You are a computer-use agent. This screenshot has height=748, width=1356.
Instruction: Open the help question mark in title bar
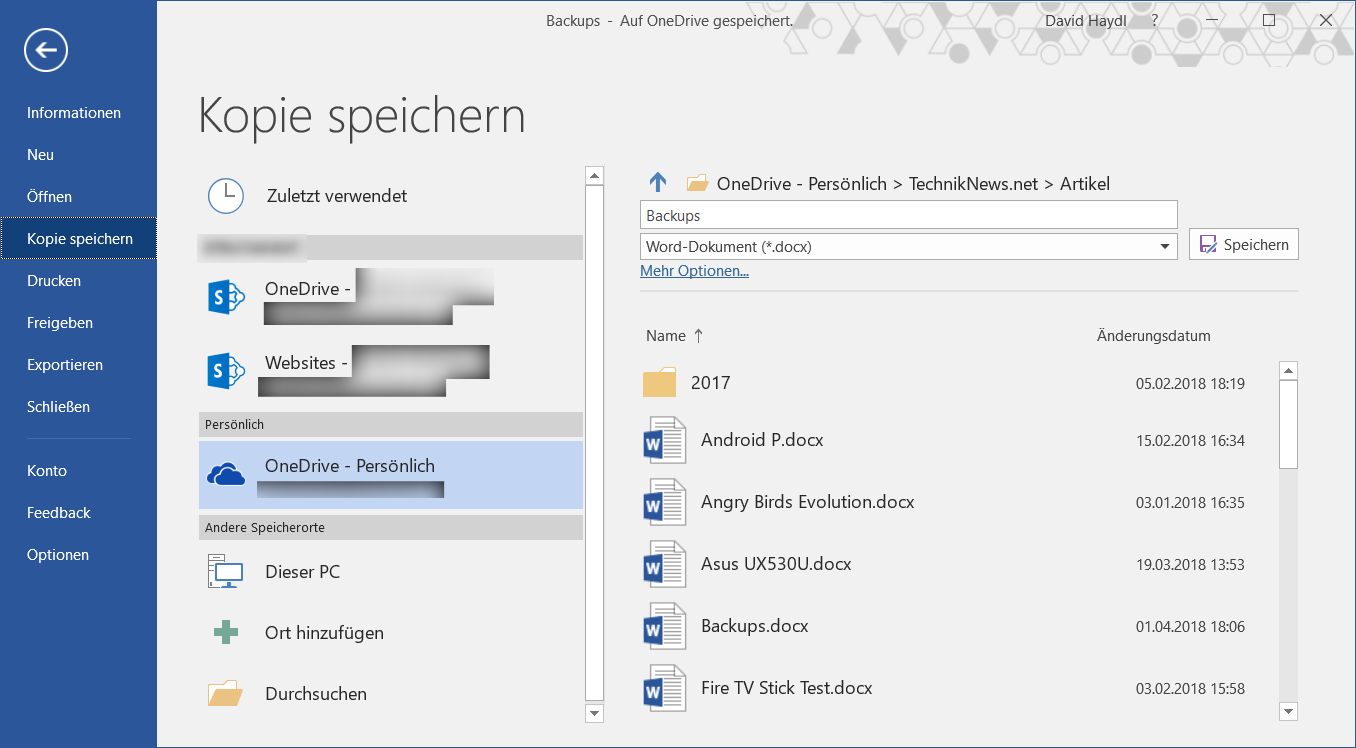coord(1155,20)
